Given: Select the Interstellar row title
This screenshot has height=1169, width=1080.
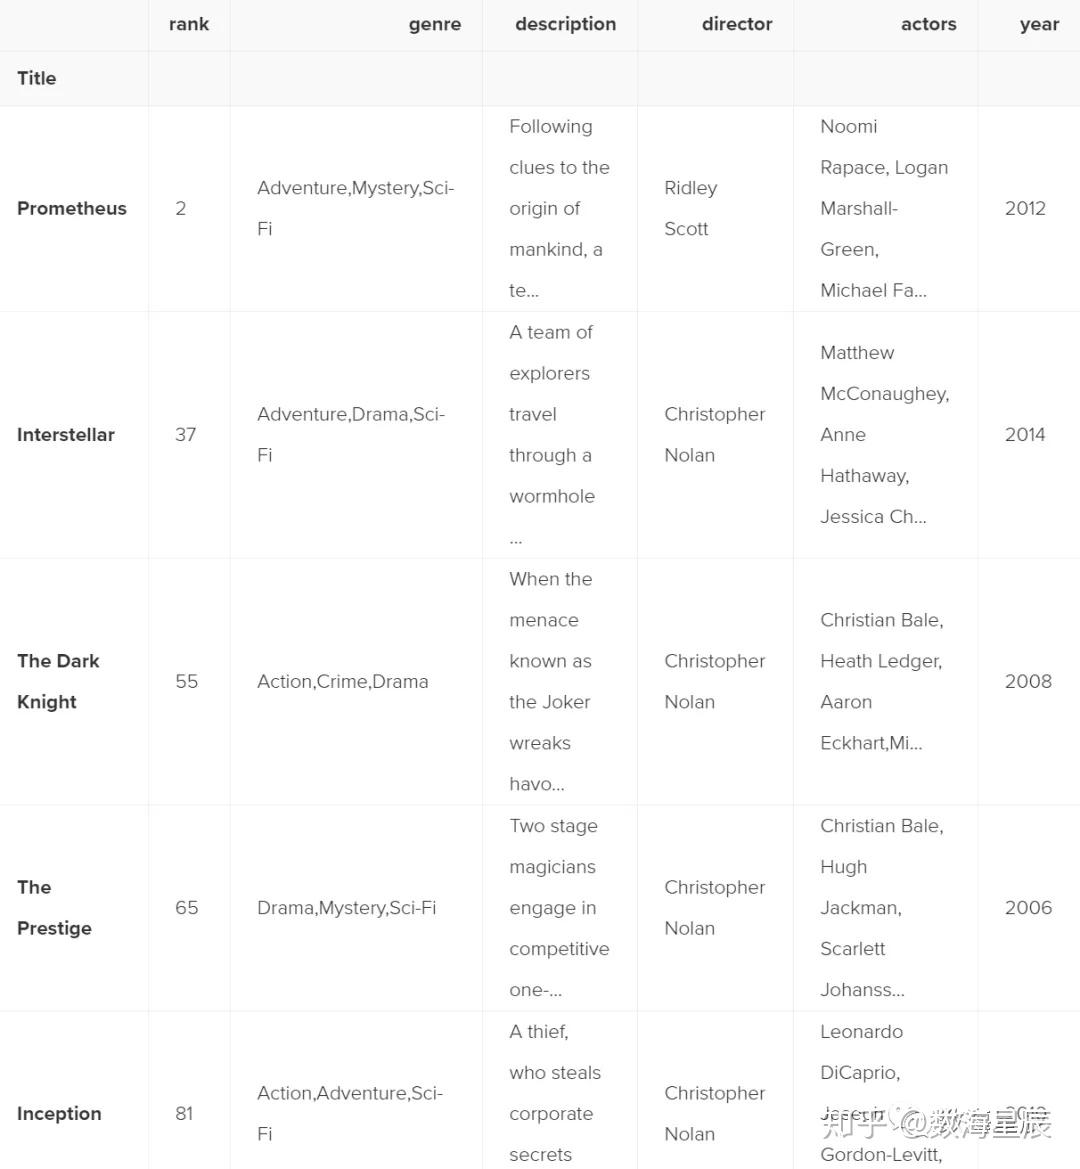Looking at the screenshot, I should tap(66, 434).
